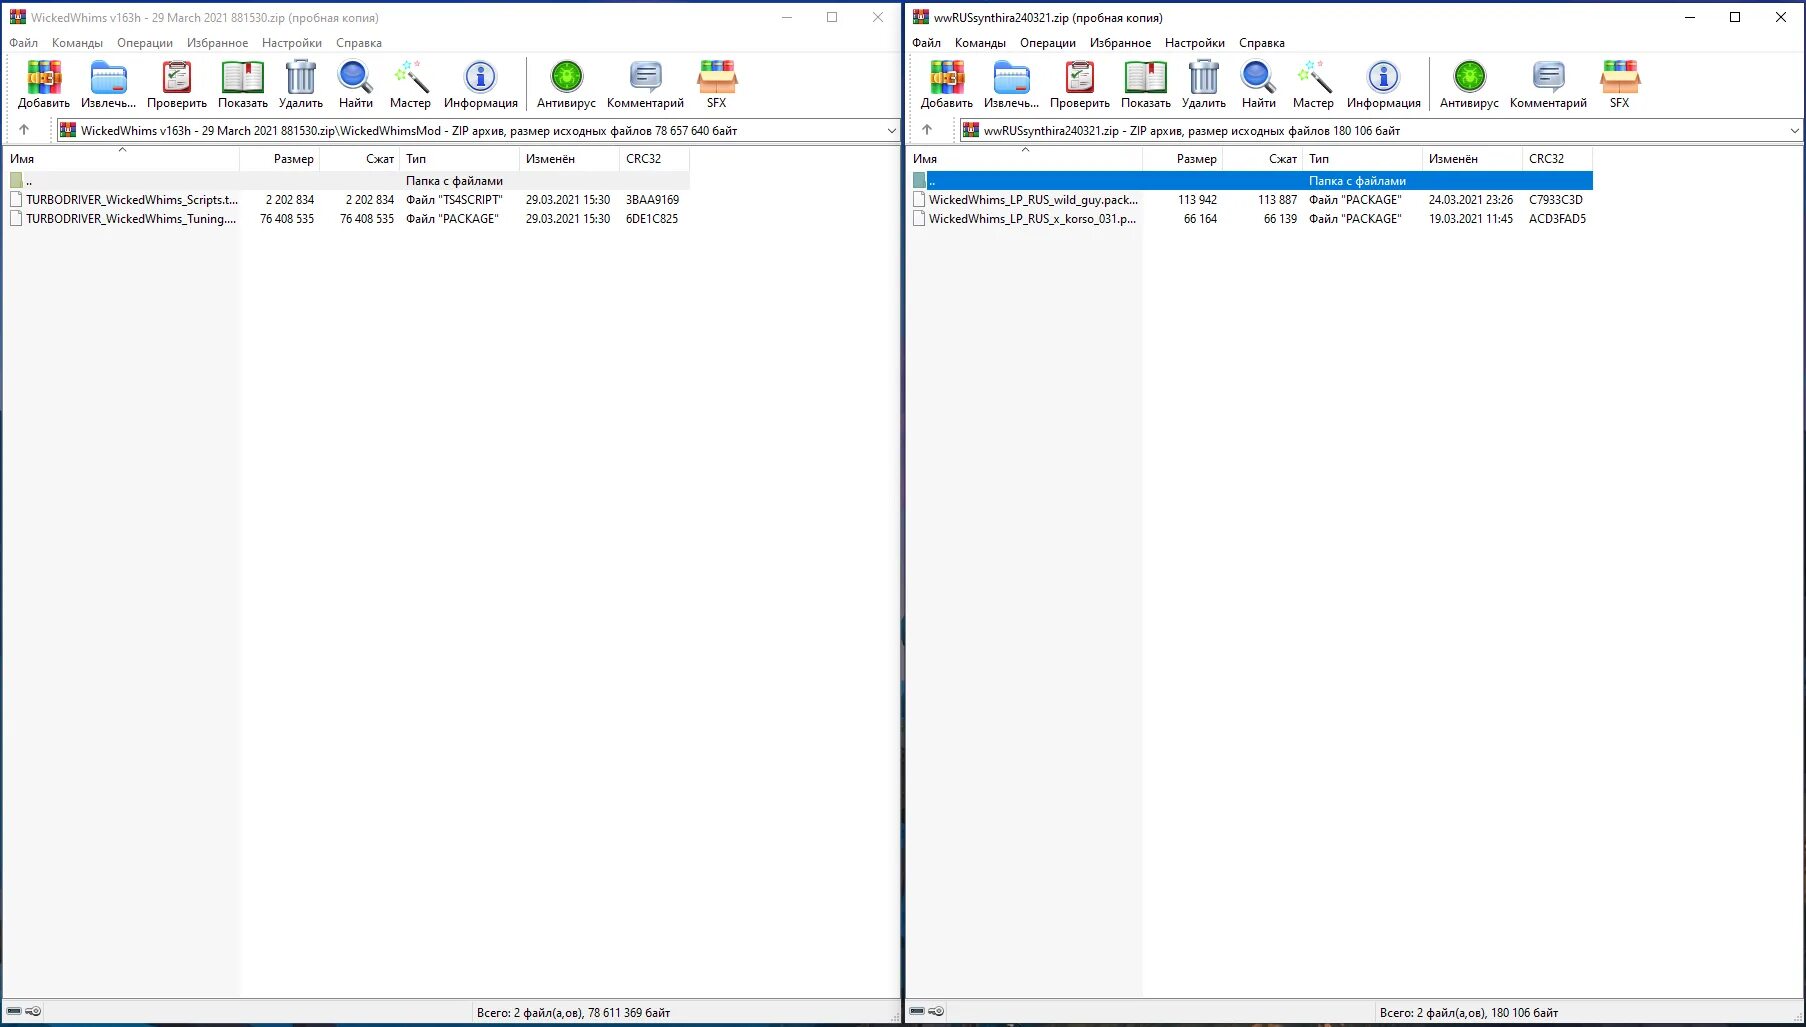Open Комментарий in left window
Viewport: 1806px width, 1027px height.
point(645,84)
